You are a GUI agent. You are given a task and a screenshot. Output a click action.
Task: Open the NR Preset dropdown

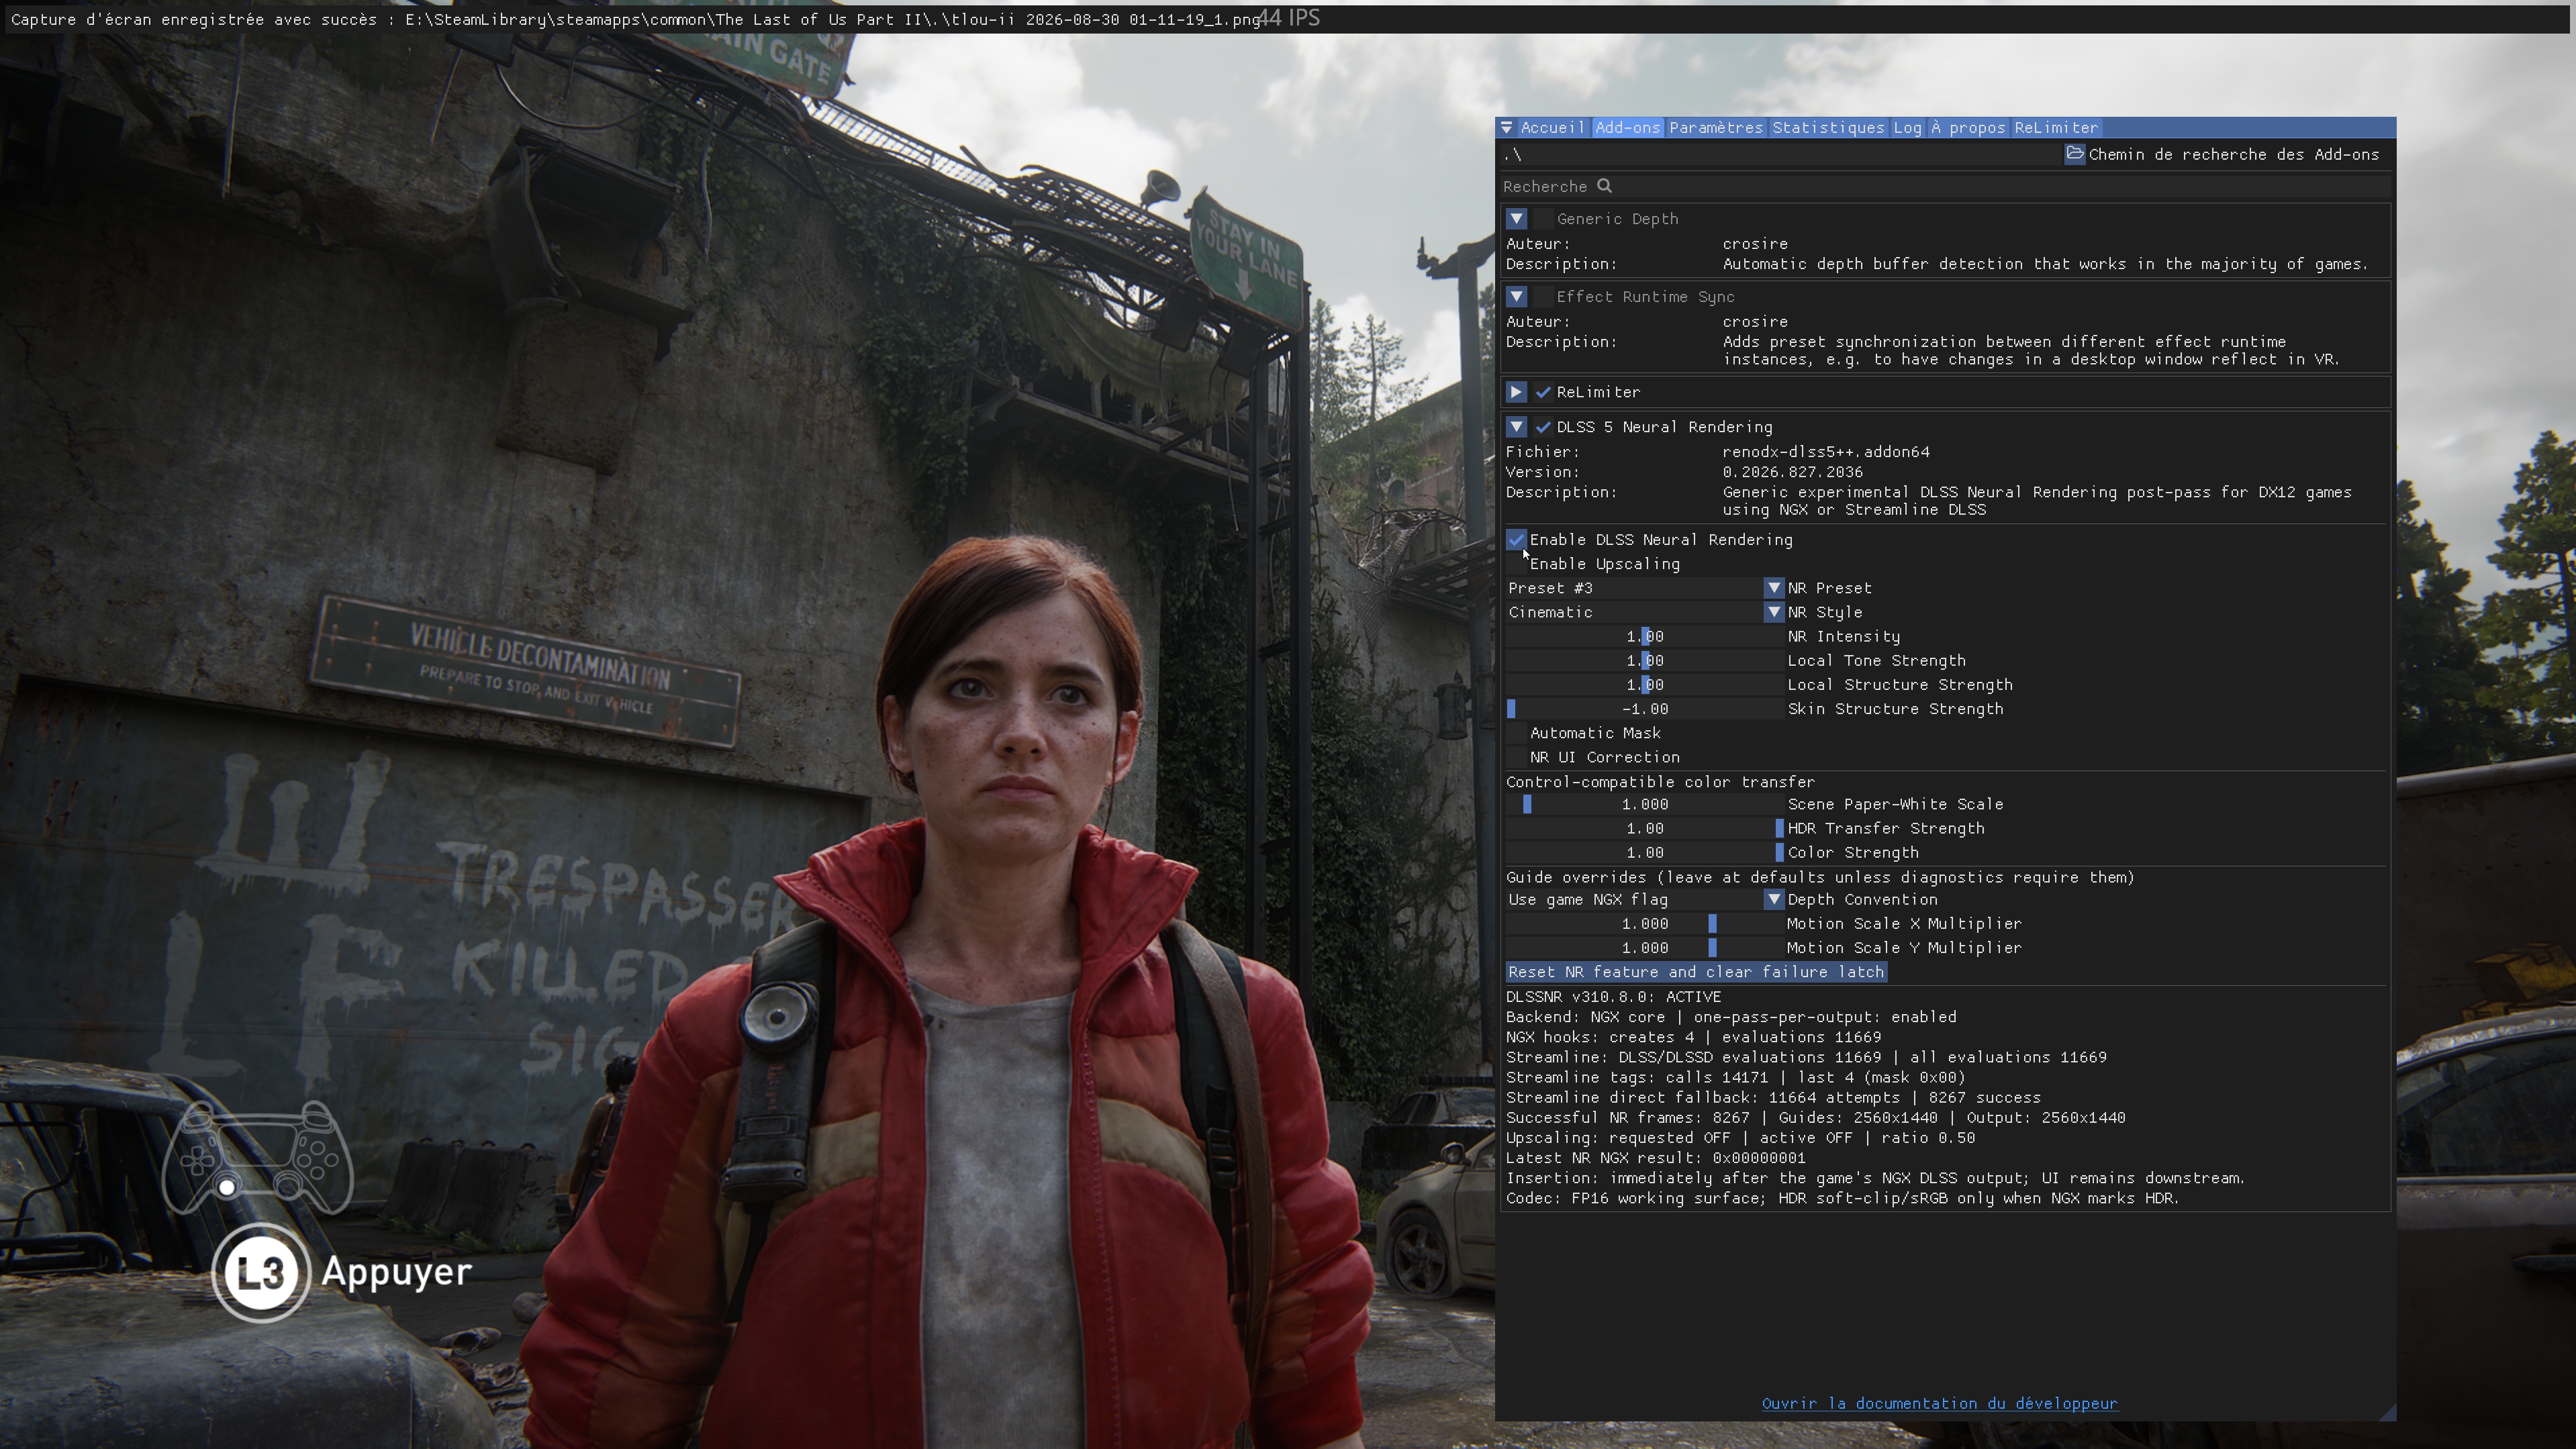click(x=1645, y=588)
